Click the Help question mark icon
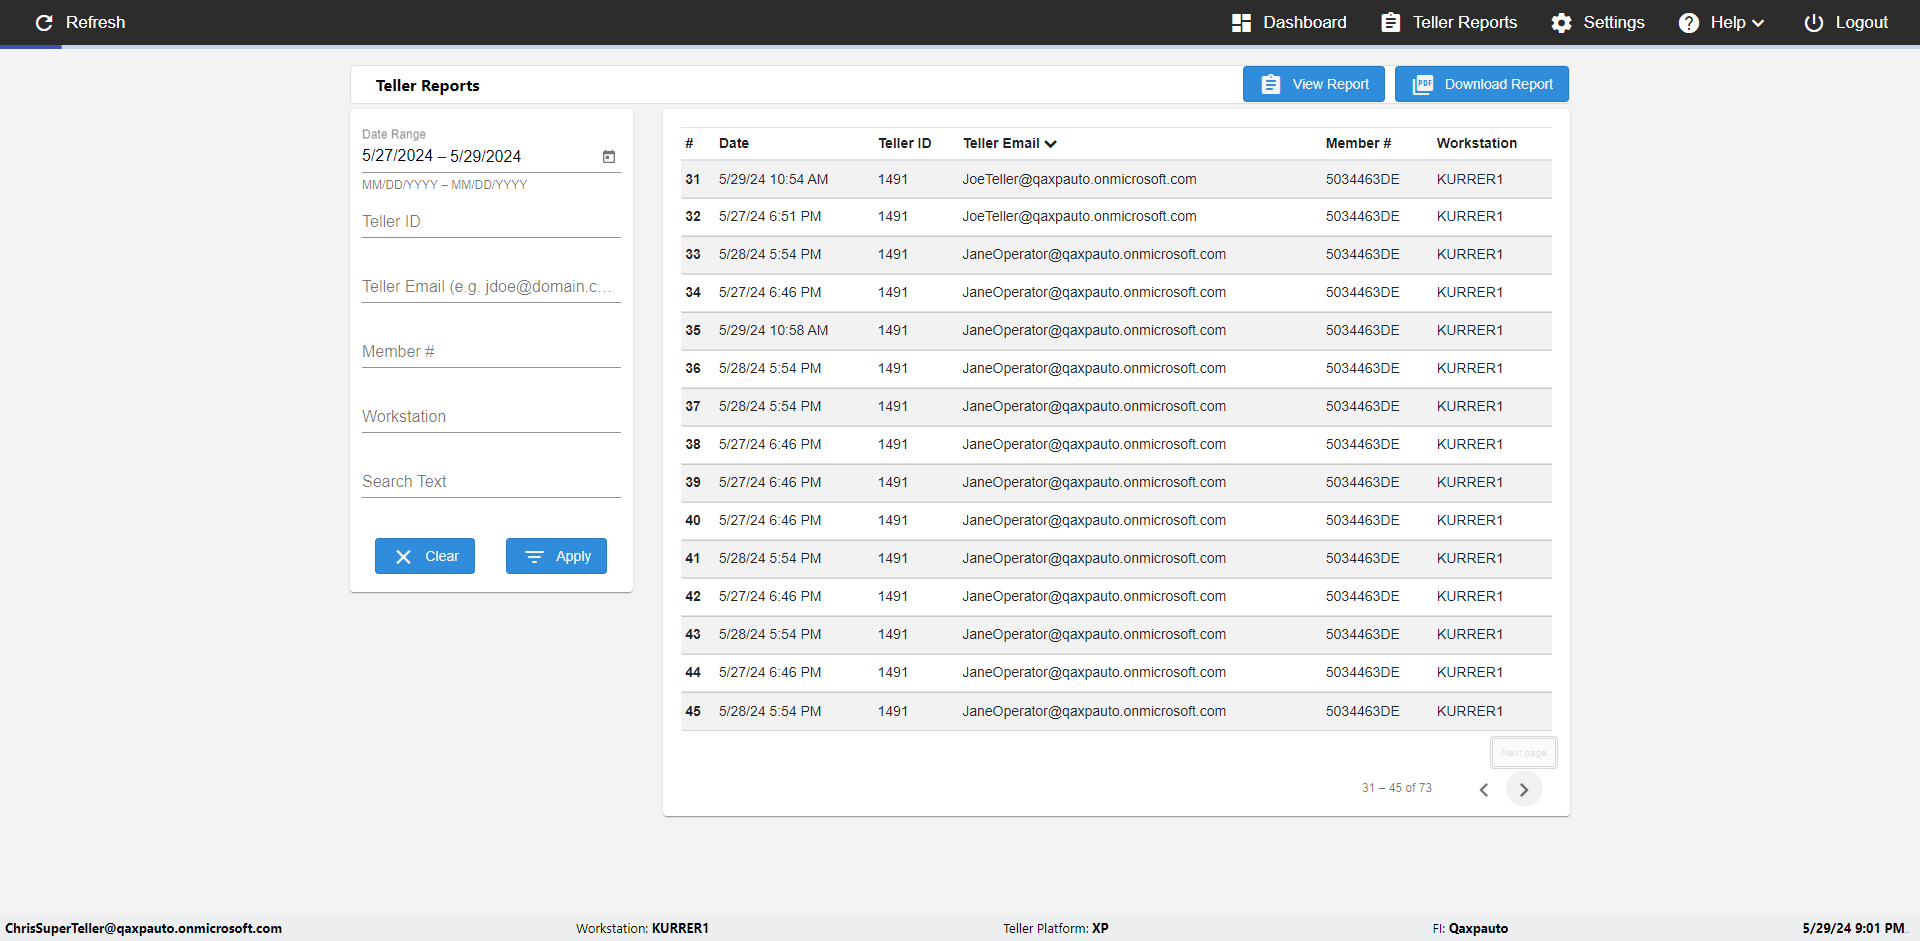 pos(1689,22)
